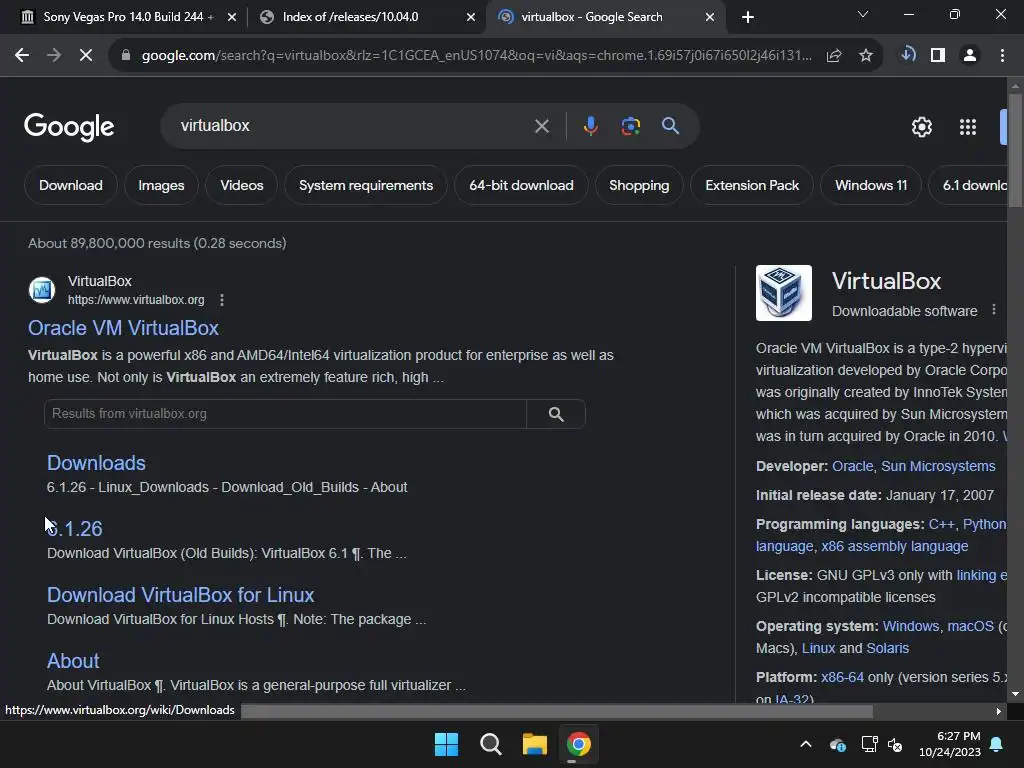The image size is (1024, 768).
Task: Click the Oracle developer link
Action: tap(852, 466)
